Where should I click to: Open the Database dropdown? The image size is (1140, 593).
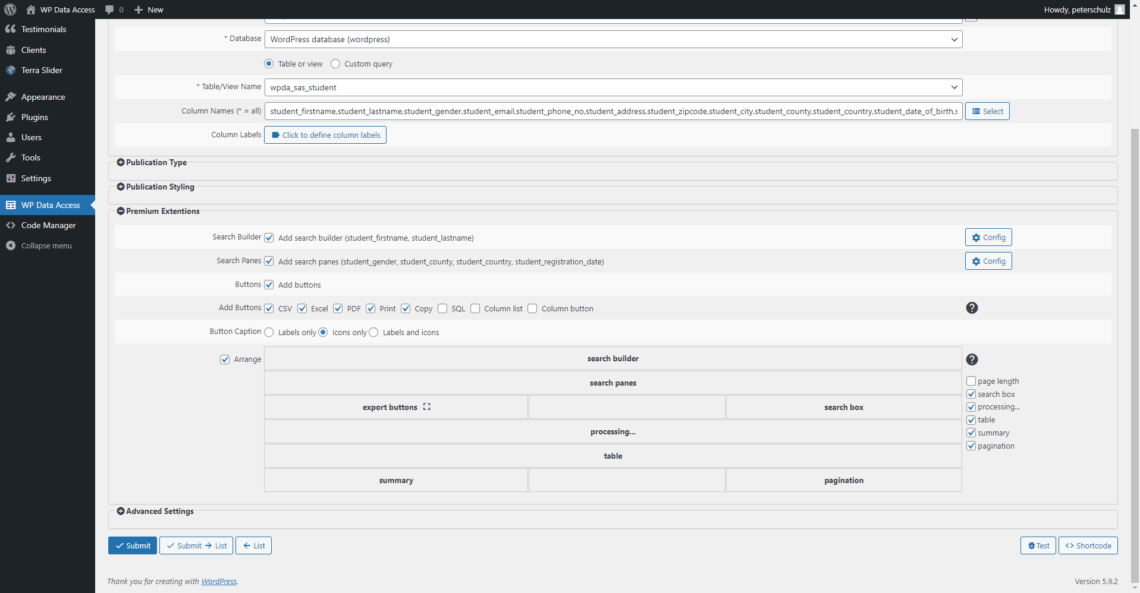[613, 39]
